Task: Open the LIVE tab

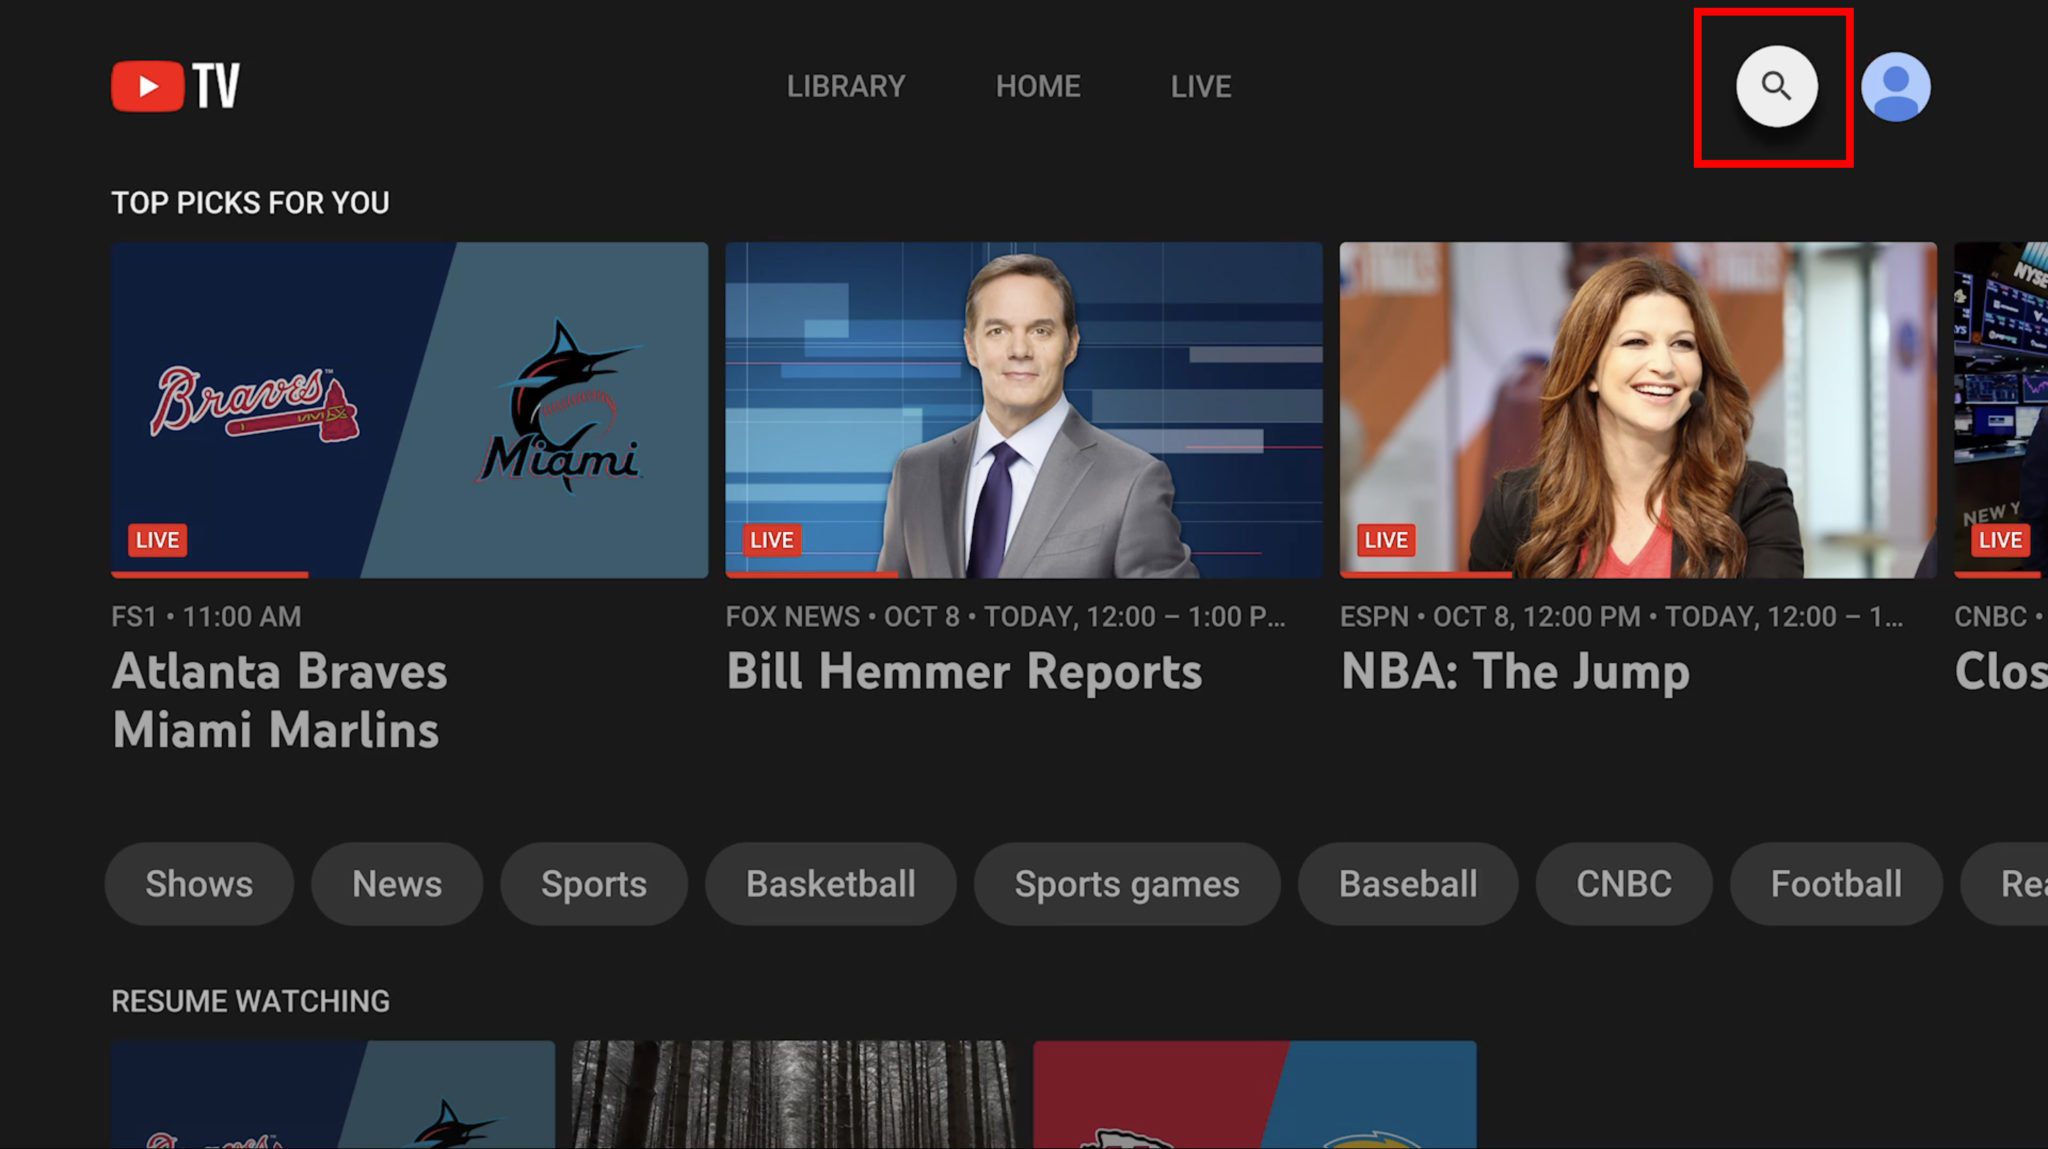Action: pyautogui.click(x=1199, y=86)
